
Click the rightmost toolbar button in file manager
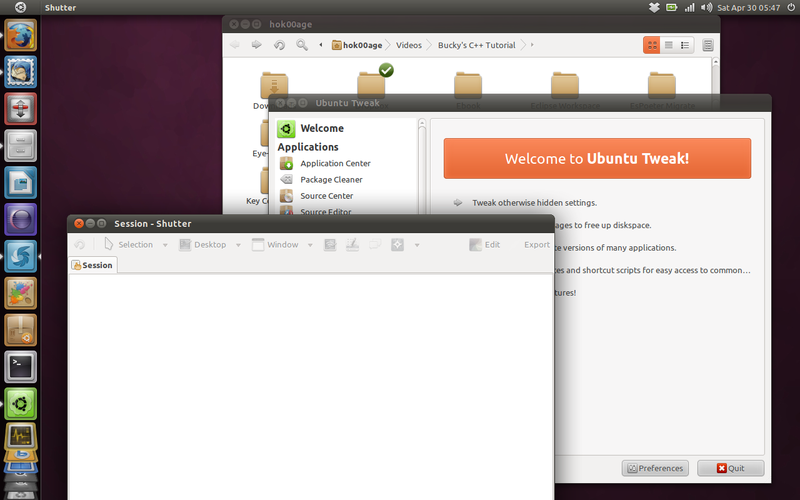[708, 45]
